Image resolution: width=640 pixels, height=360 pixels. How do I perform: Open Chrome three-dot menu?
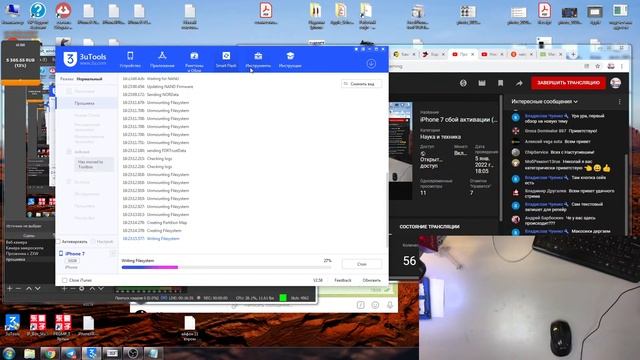[622, 66]
